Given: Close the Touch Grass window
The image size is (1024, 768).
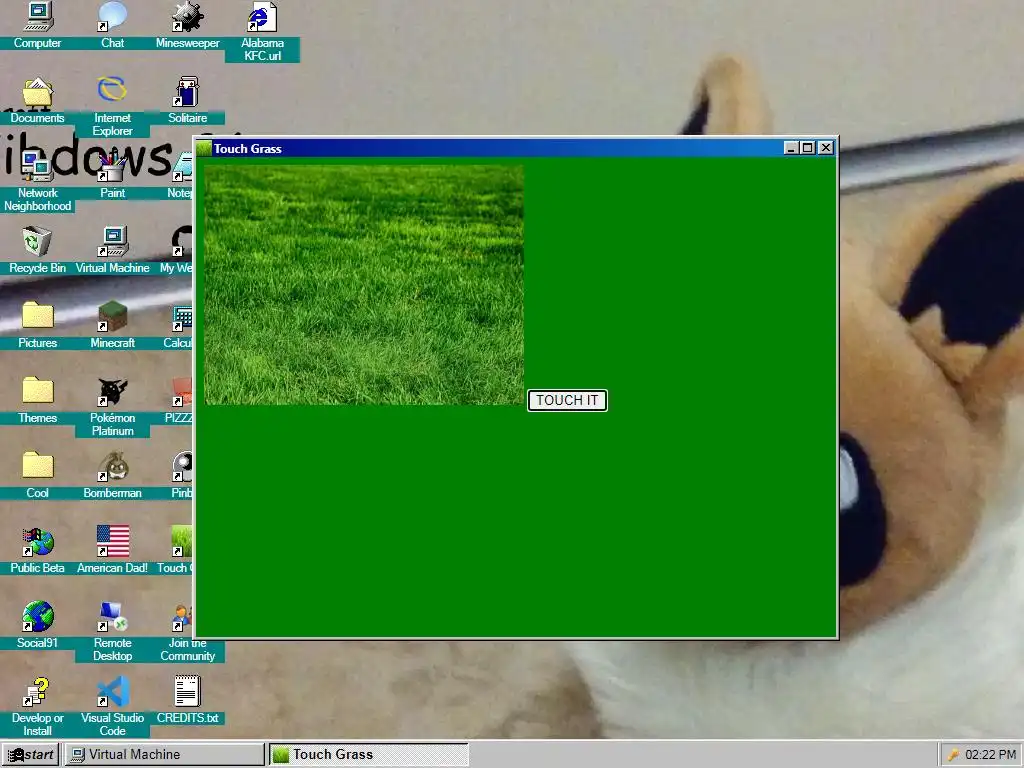Looking at the screenshot, I should (826, 148).
